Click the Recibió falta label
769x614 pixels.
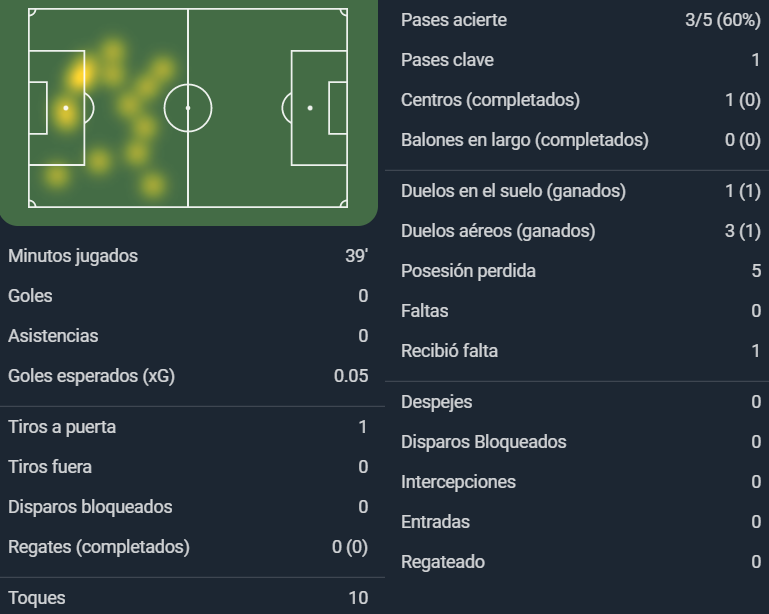(x=449, y=351)
